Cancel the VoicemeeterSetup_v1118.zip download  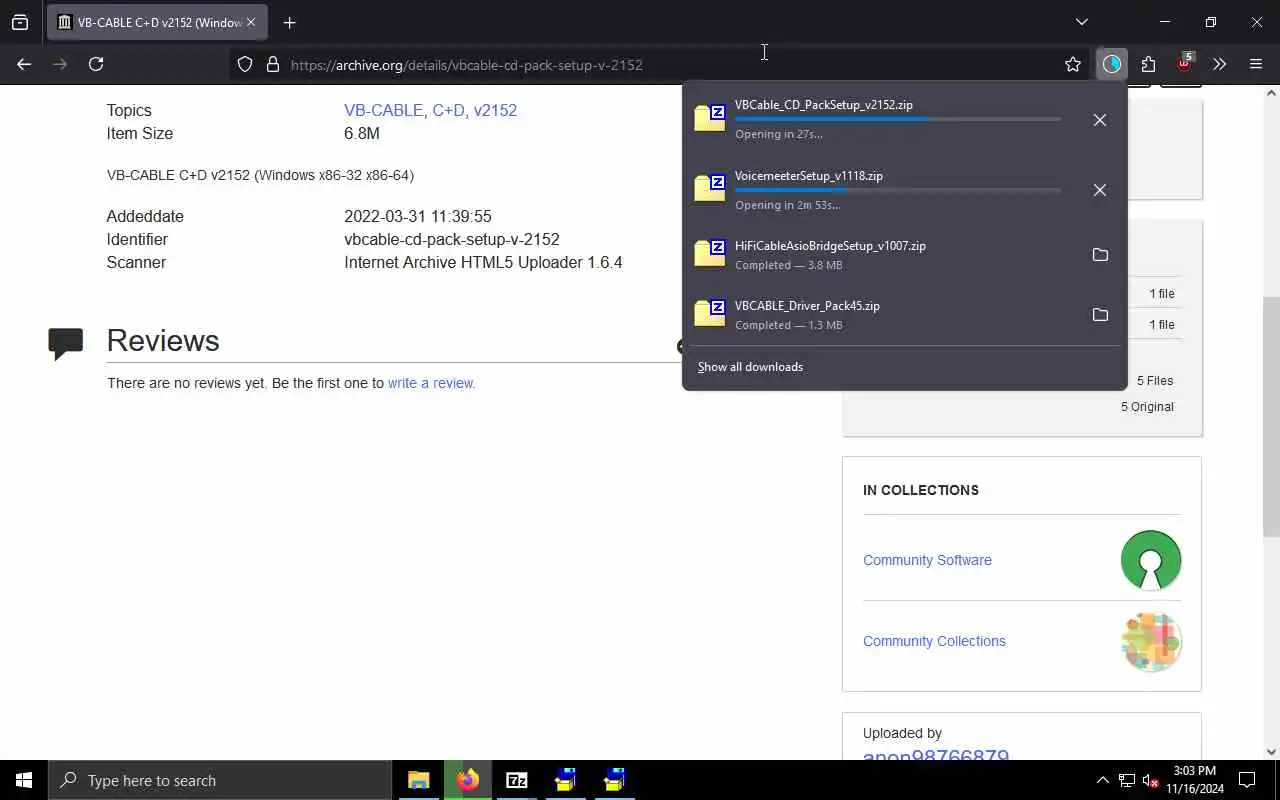[x=1099, y=190]
